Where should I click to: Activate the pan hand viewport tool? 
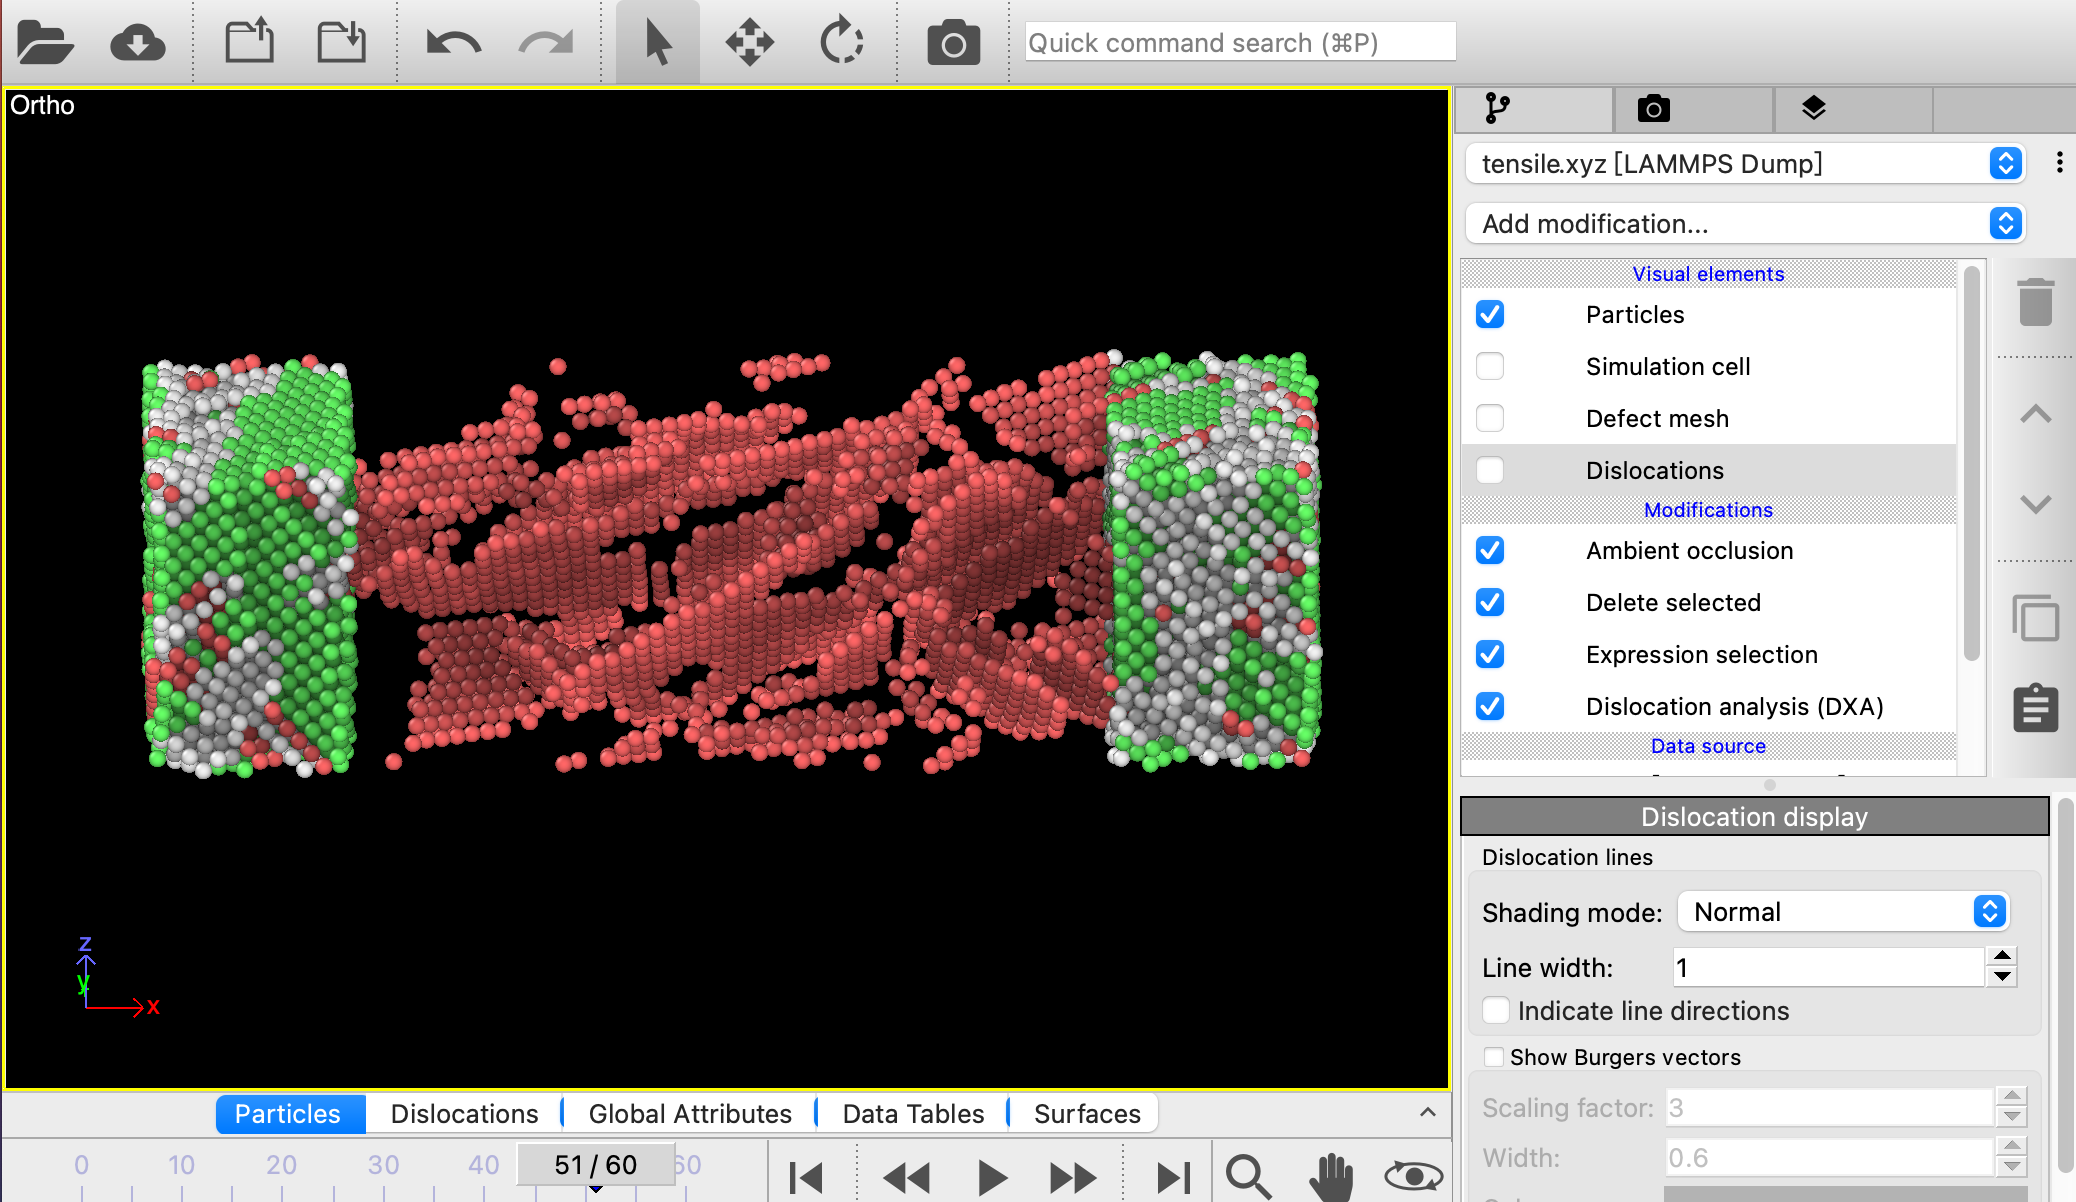click(x=1331, y=1176)
